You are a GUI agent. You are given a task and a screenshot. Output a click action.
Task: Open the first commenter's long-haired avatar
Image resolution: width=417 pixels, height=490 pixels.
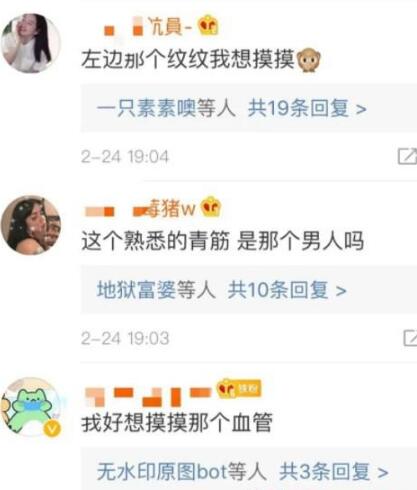(31, 43)
